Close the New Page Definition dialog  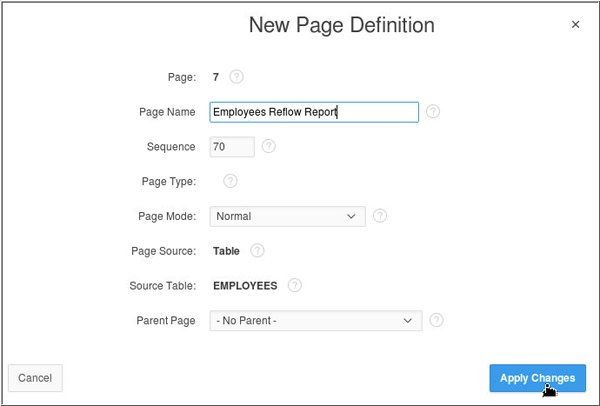575,25
